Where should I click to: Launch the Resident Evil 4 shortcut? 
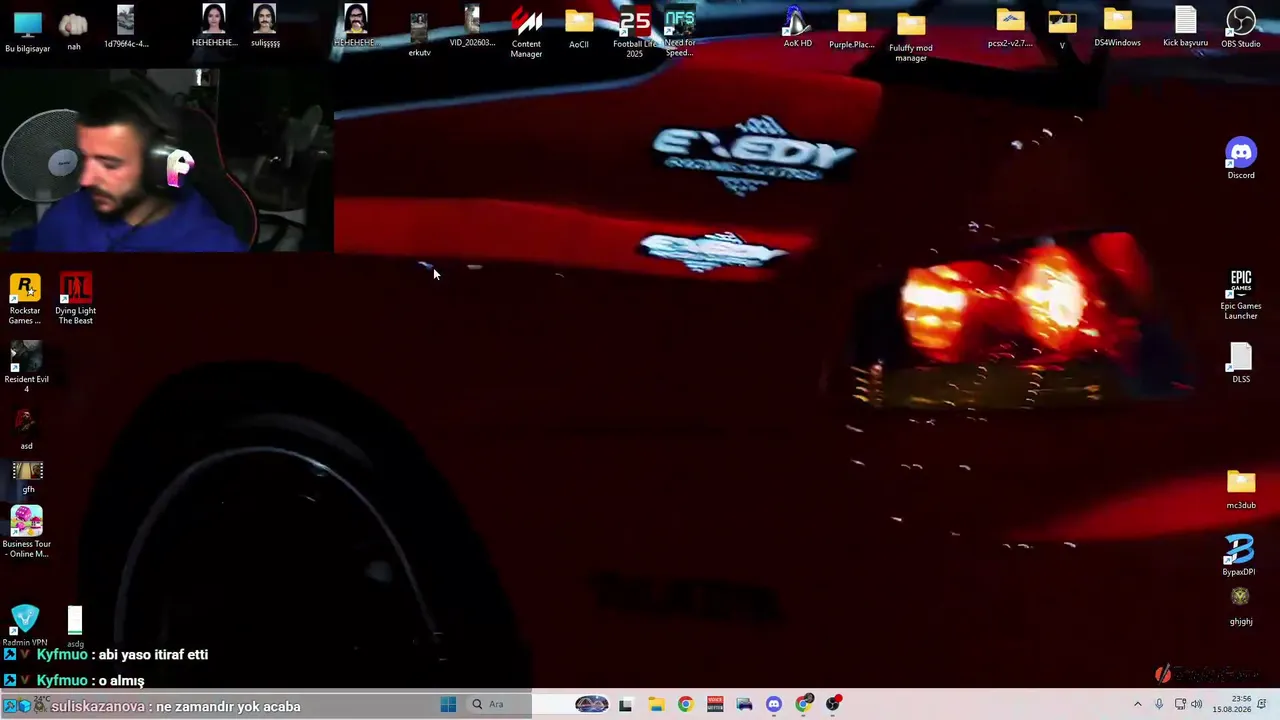[27, 367]
